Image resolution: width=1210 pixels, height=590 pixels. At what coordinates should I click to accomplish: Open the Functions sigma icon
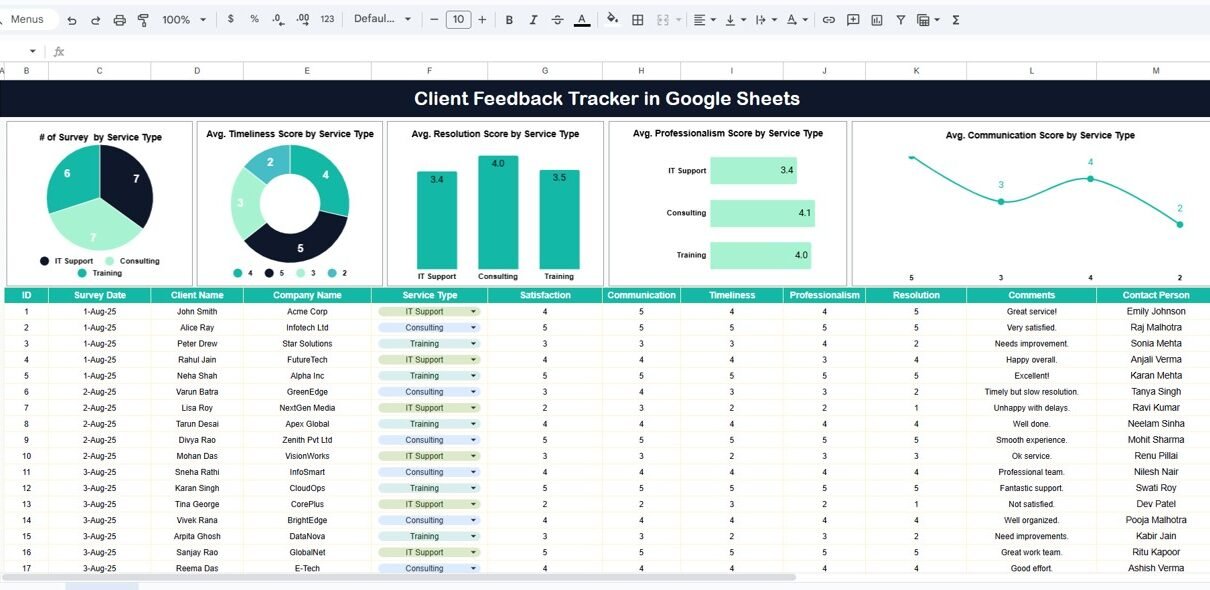coord(955,20)
